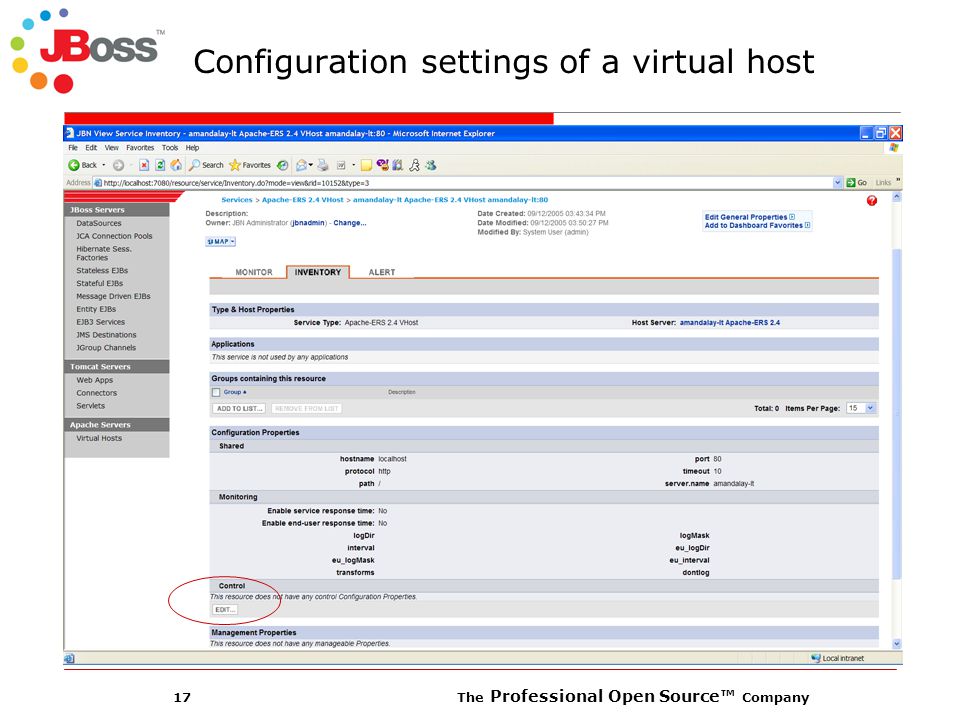
Task: Click the Mail envelope icon
Action: click(x=301, y=165)
